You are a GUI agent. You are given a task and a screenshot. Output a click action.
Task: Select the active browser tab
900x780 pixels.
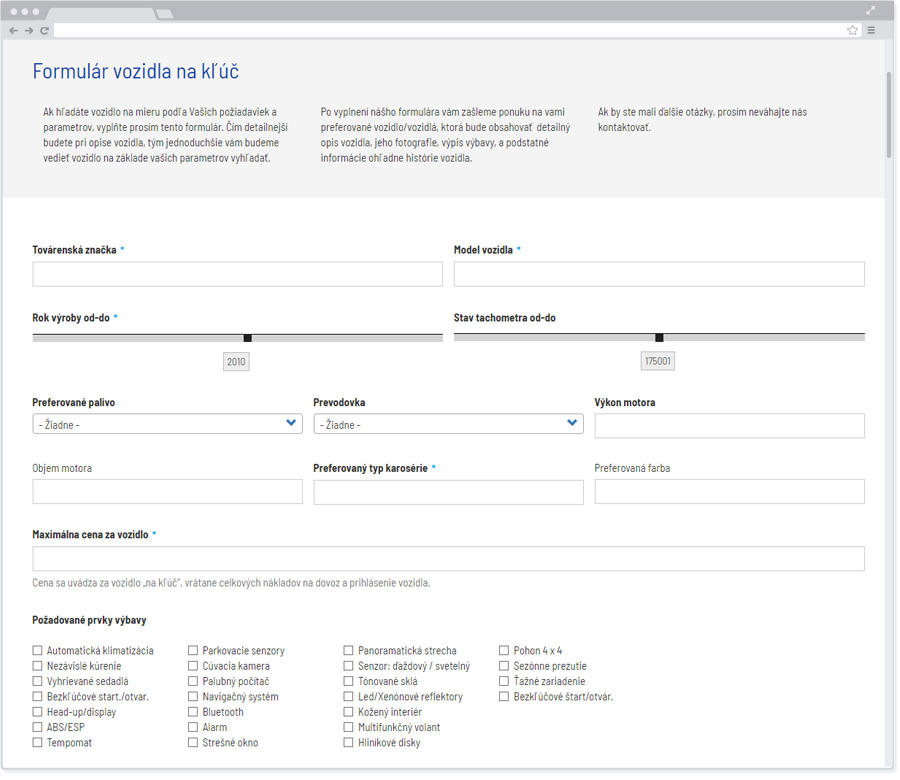[100, 13]
